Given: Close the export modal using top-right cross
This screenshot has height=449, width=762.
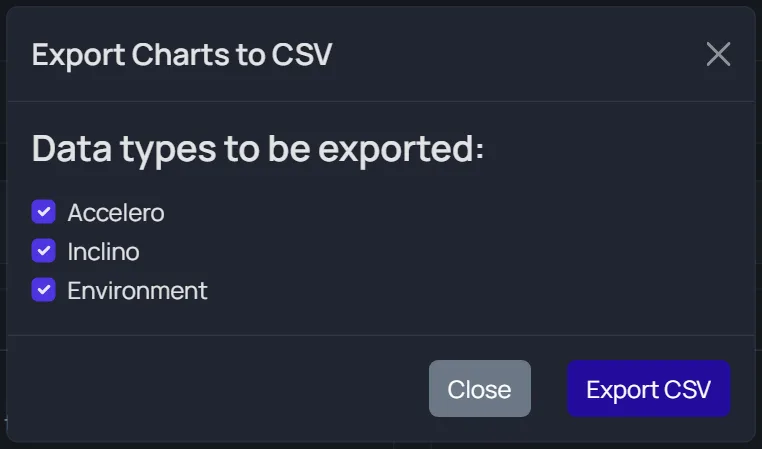Looking at the screenshot, I should [x=718, y=53].
